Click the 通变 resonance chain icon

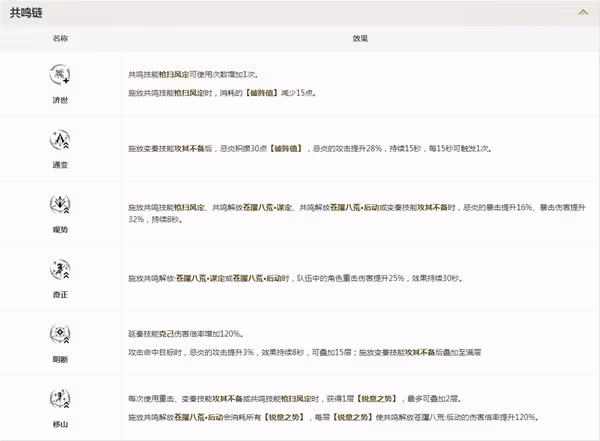pos(60,139)
